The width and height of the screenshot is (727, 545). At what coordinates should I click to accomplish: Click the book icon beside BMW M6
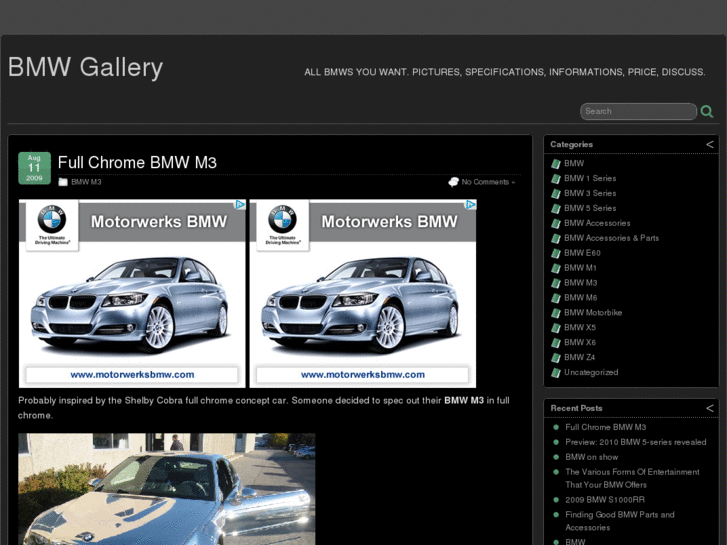(556, 298)
